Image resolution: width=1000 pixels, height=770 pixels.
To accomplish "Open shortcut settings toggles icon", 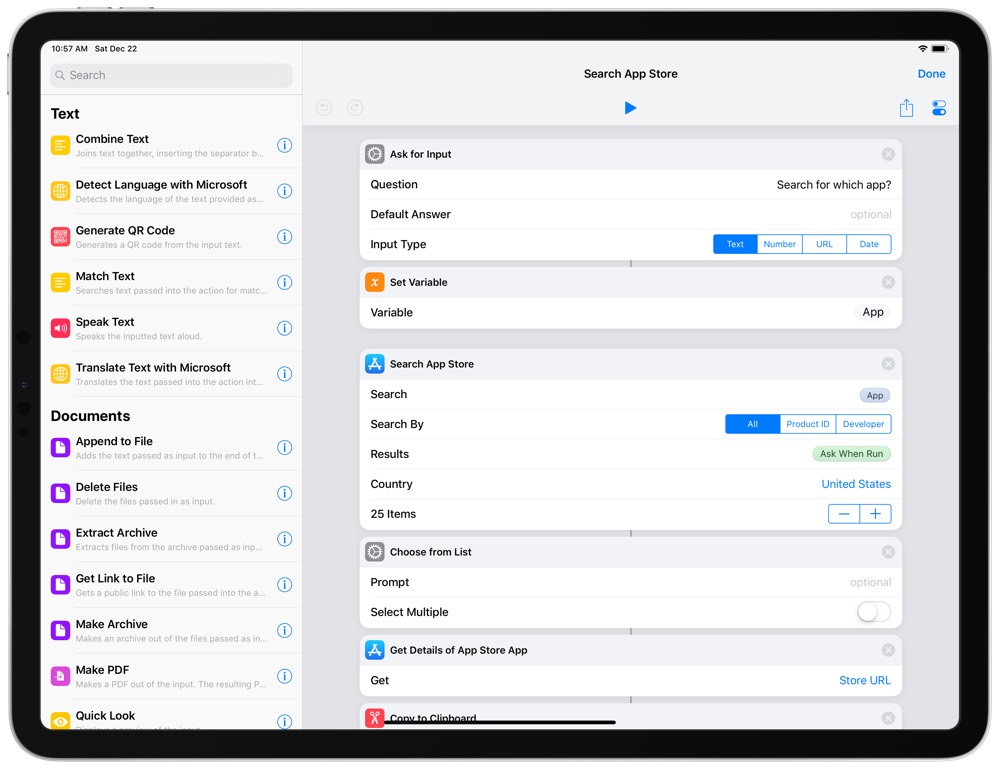I will tap(939, 108).
